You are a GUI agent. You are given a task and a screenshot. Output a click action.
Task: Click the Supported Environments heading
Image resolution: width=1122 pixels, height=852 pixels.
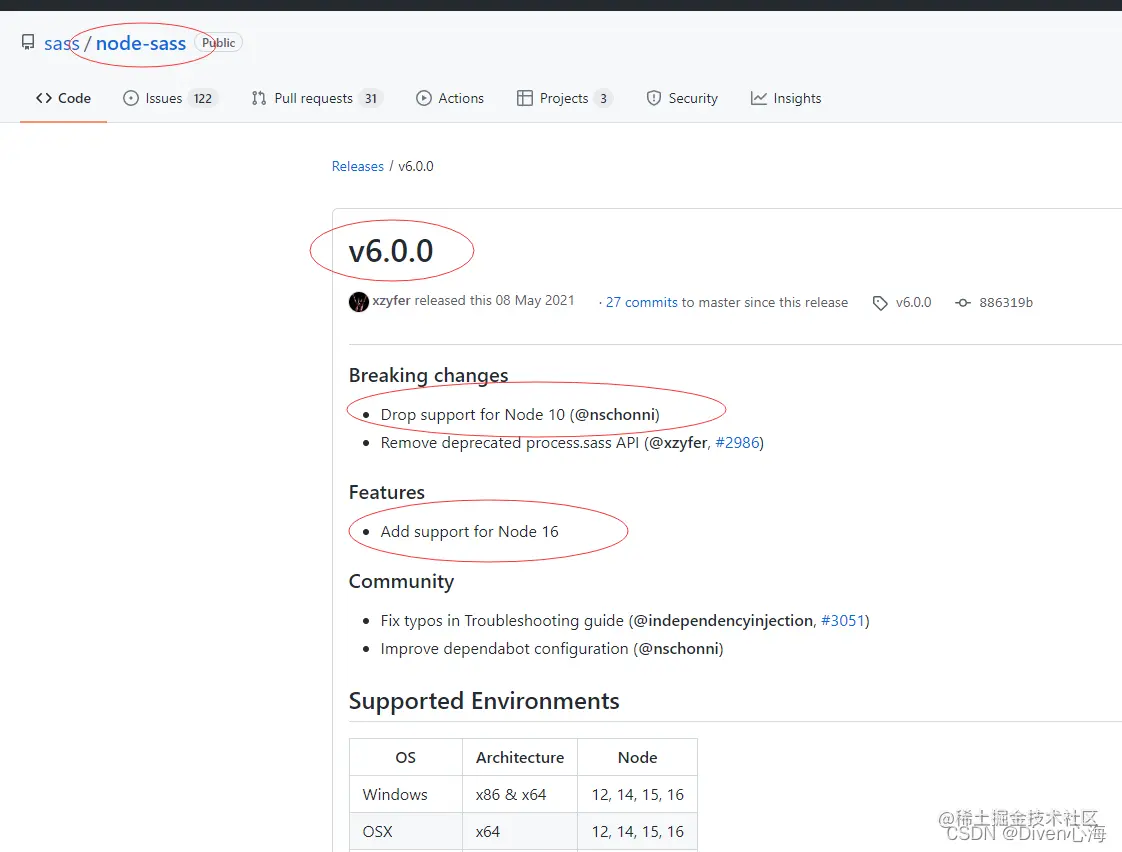[484, 701]
